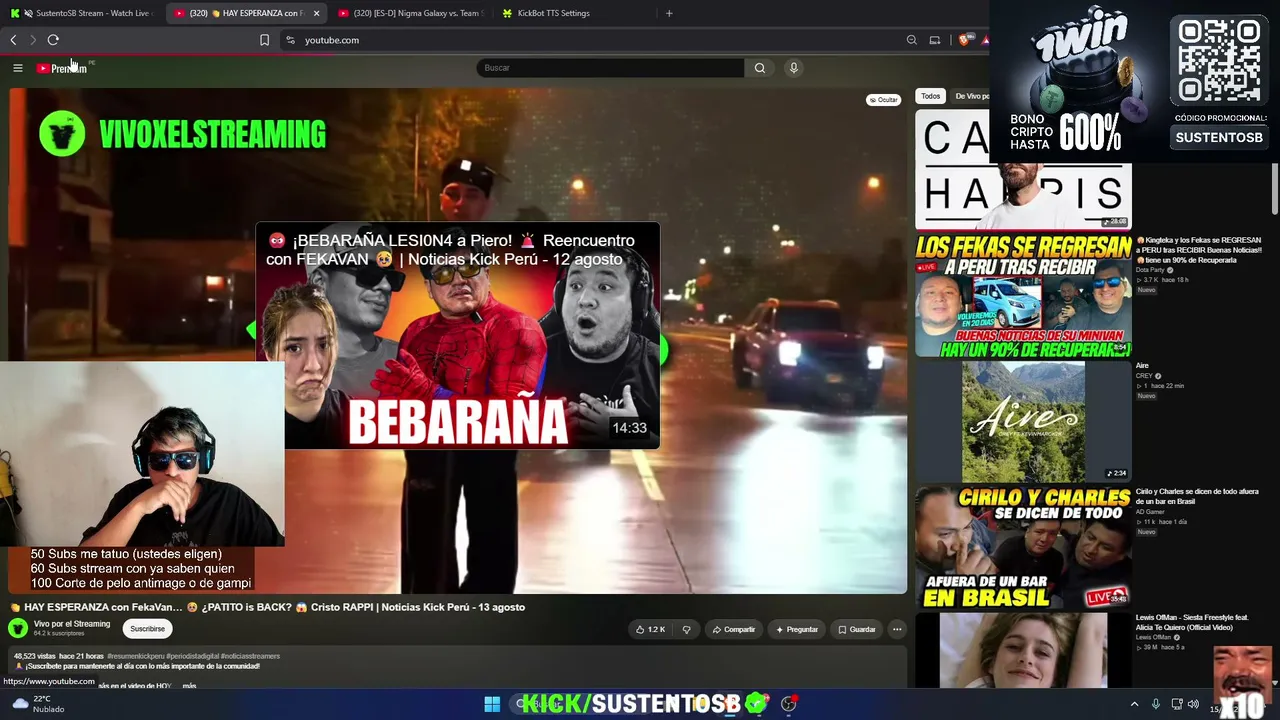Open Los Fekas se regresan video thumbnail

1023,295
